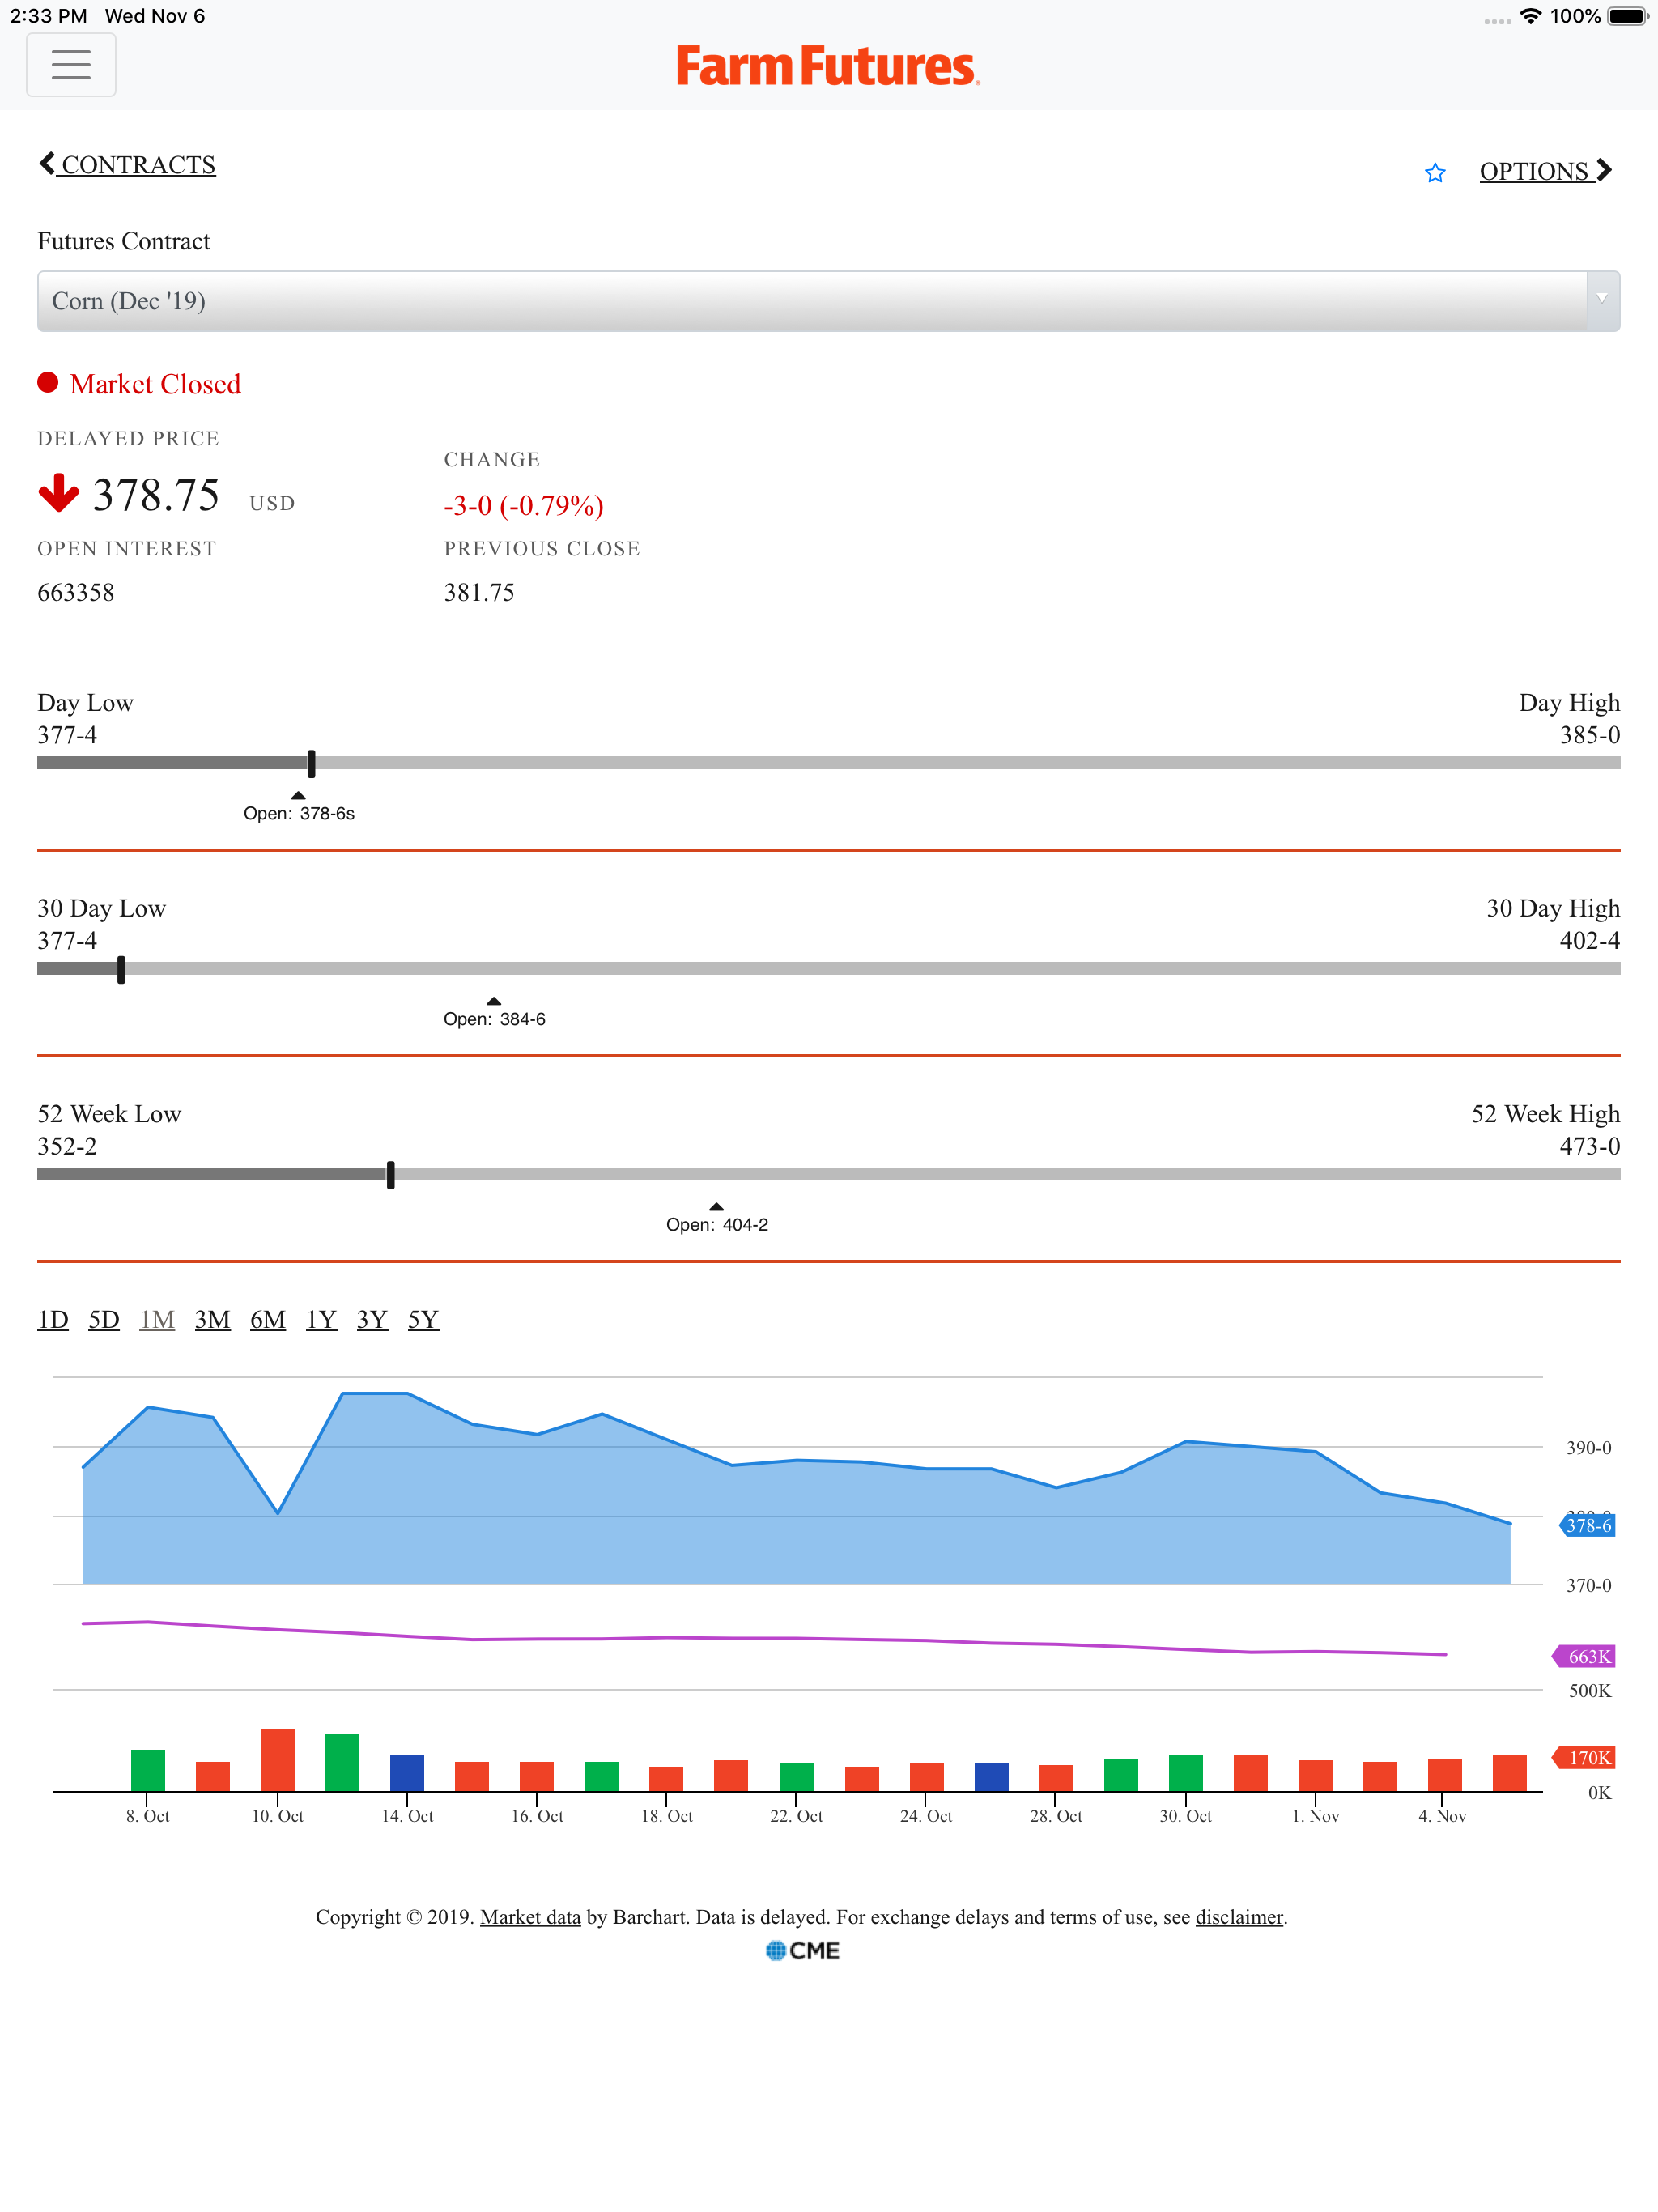This screenshot has width=1658, height=2212.
Task: Select the 1M chart range
Action: pyautogui.click(x=157, y=1320)
